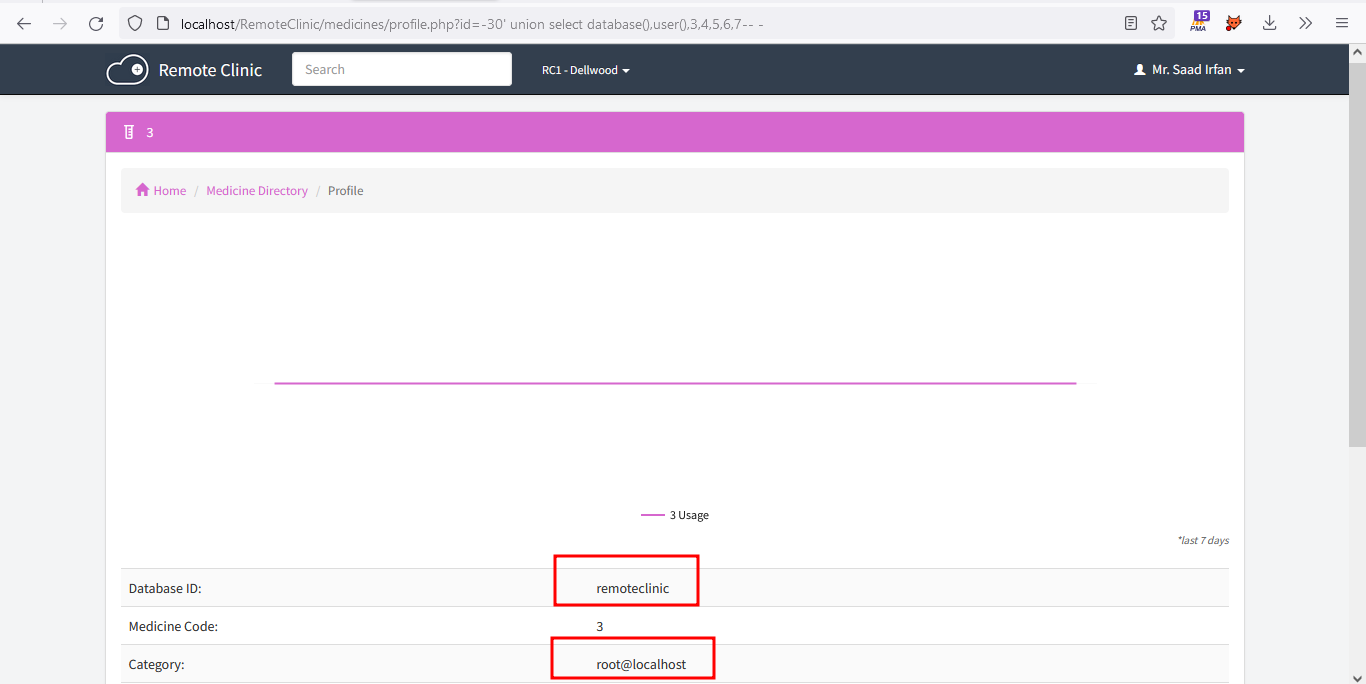Select the remoteclinic database value
Screen dimensions: 1366x684
[632, 589]
